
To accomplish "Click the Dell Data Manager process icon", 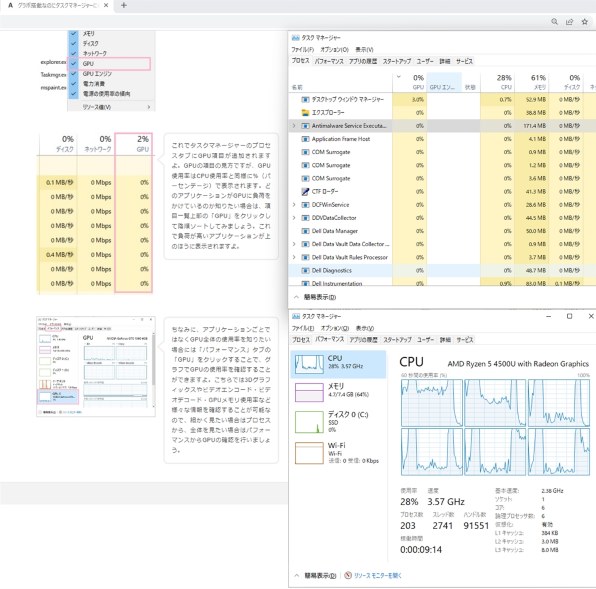I will point(305,231).
